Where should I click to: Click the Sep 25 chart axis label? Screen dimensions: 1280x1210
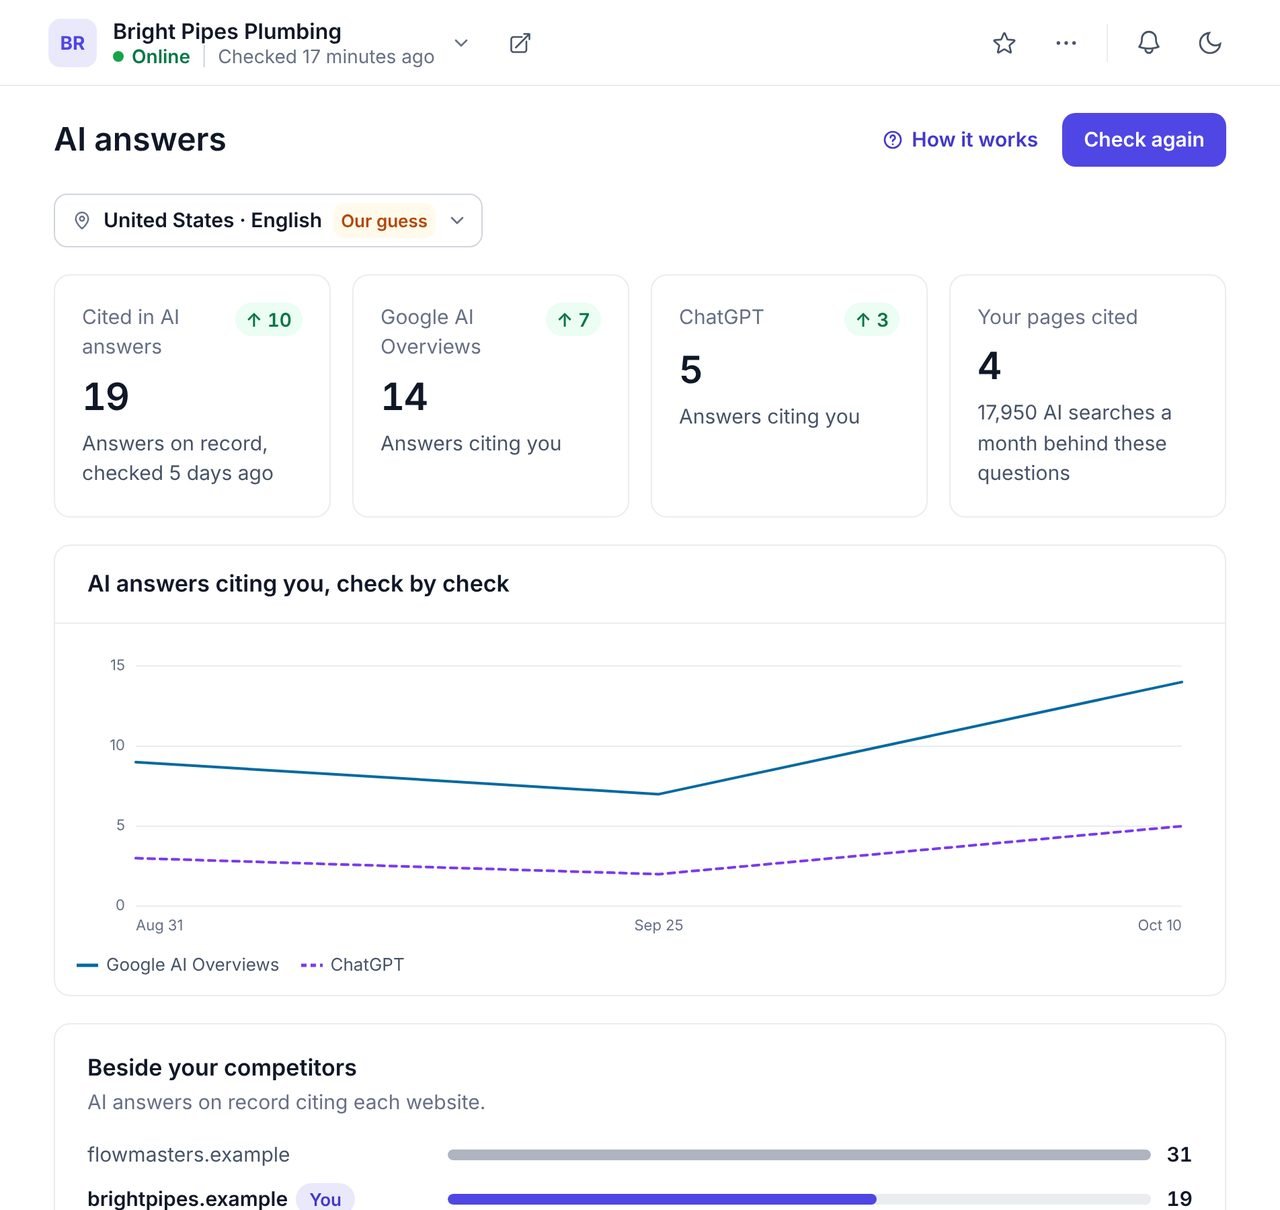(x=659, y=925)
